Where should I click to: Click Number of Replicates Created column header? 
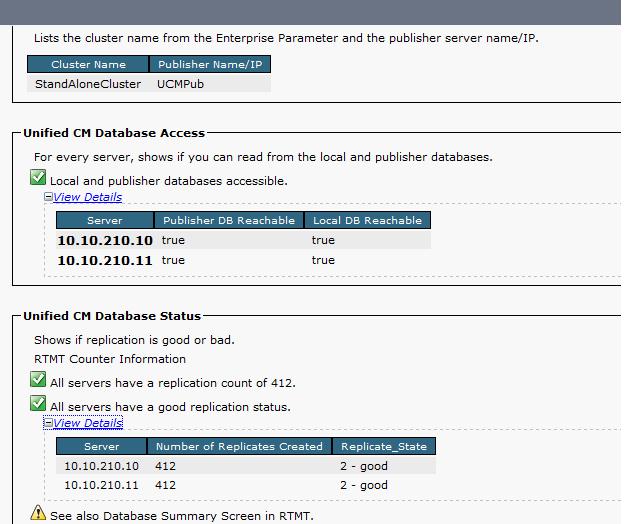pyautogui.click(x=239, y=446)
